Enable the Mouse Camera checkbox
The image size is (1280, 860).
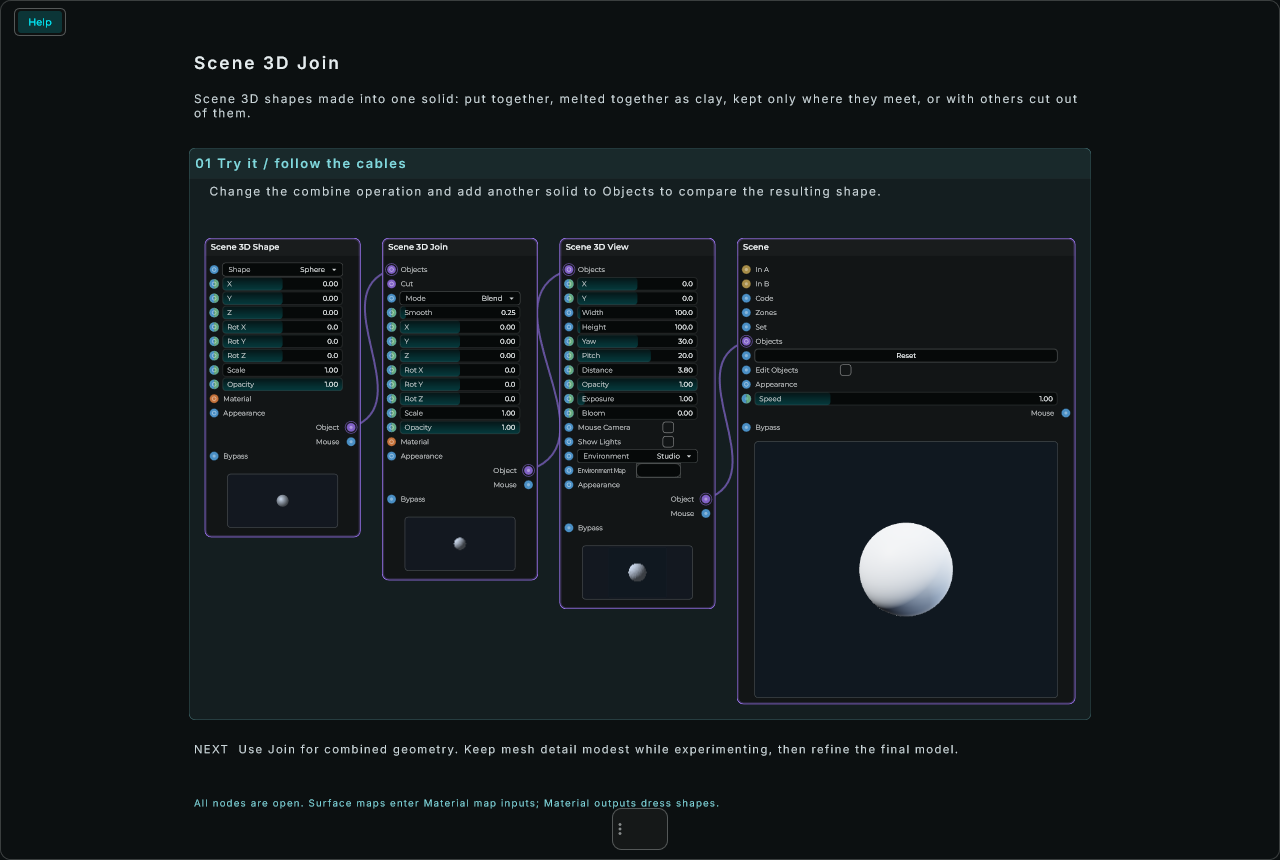tap(668, 427)
